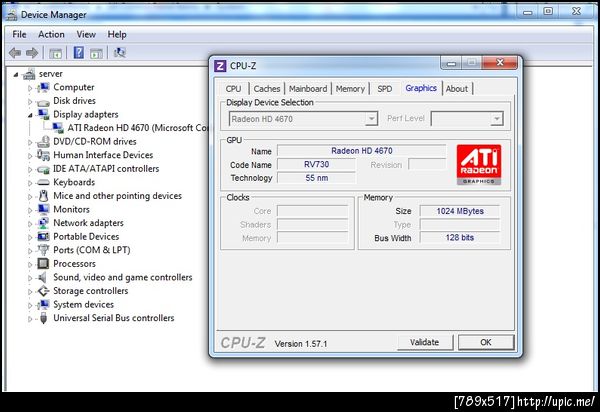Switch to the About tab in CPU-Z
This screenshot has width=600, height=412.
pos(457,89)
